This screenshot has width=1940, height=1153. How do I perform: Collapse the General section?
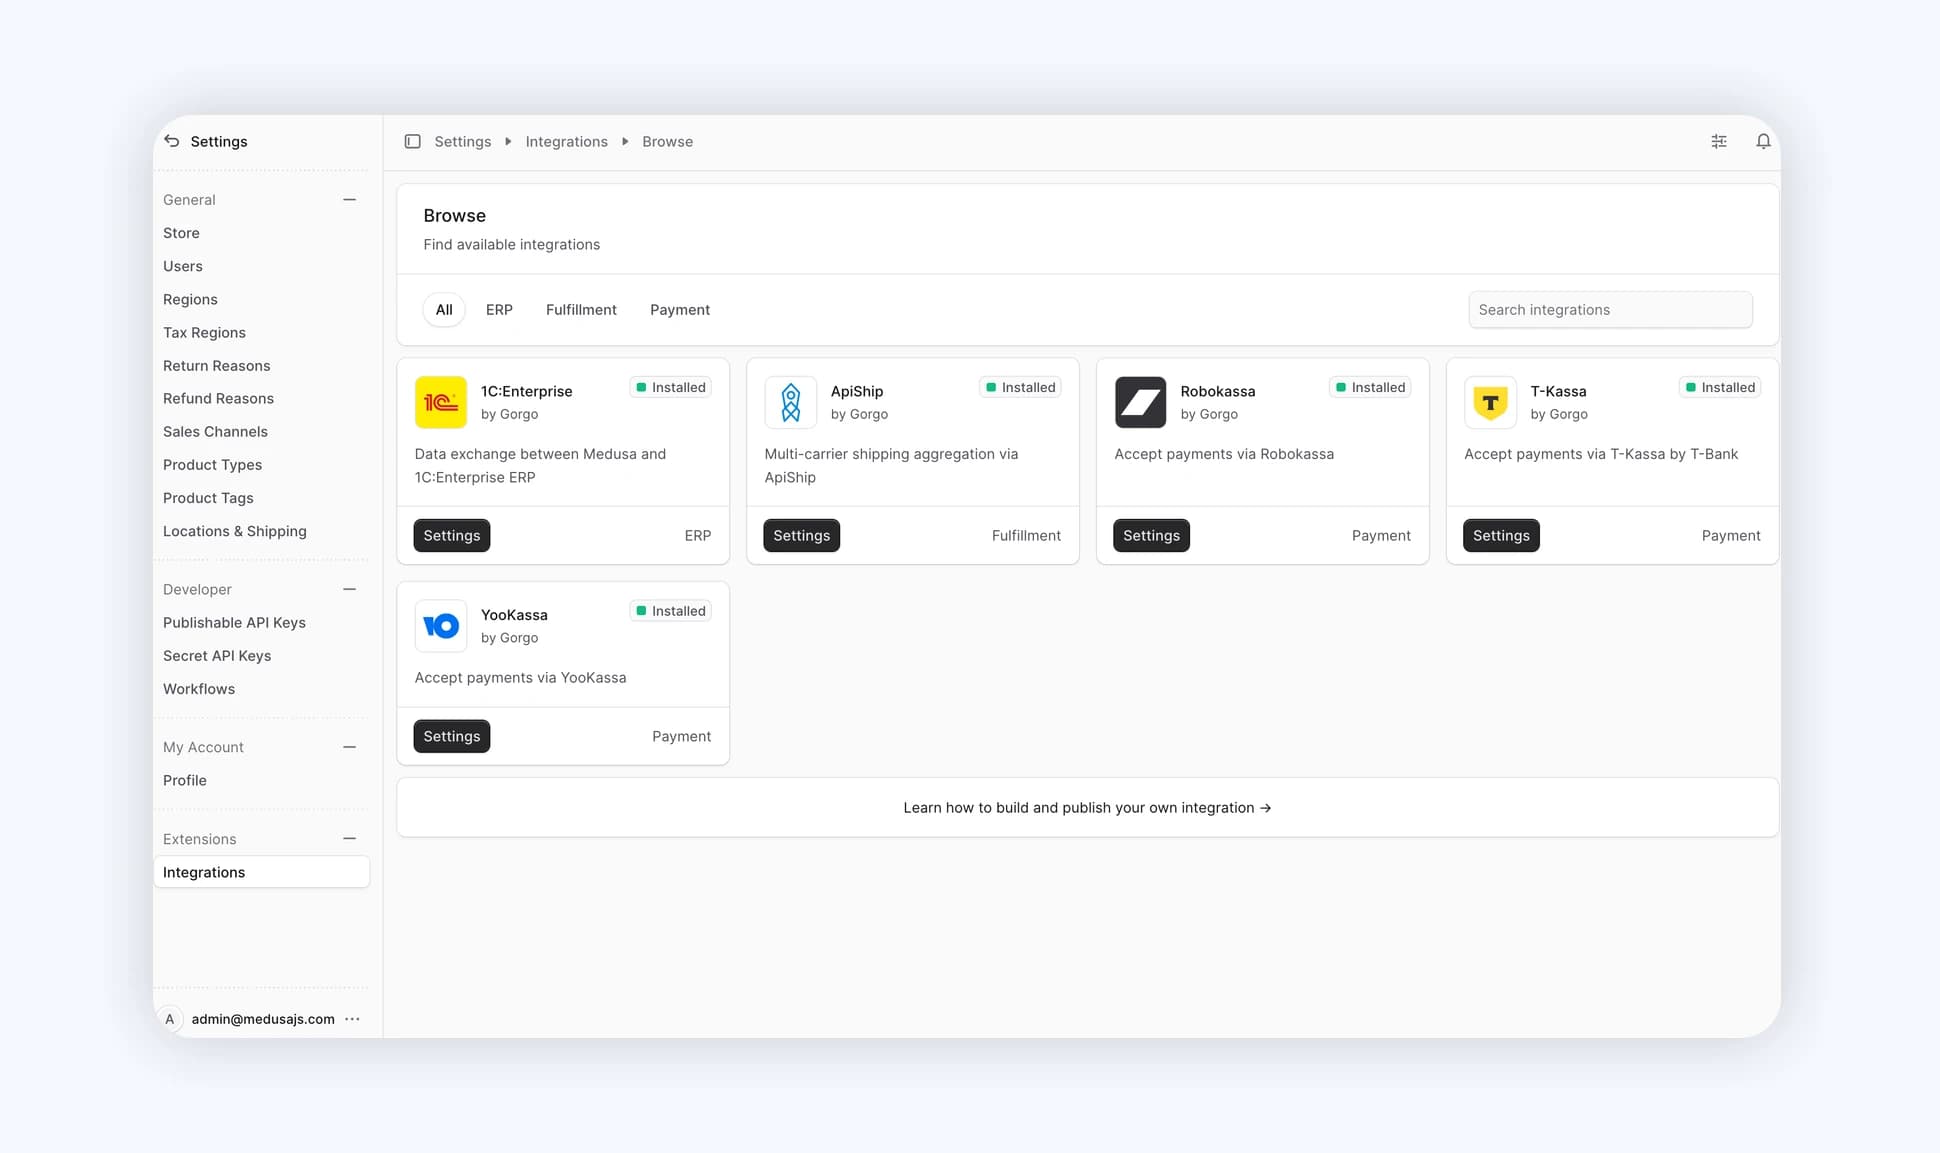click(x=350, y=200)
